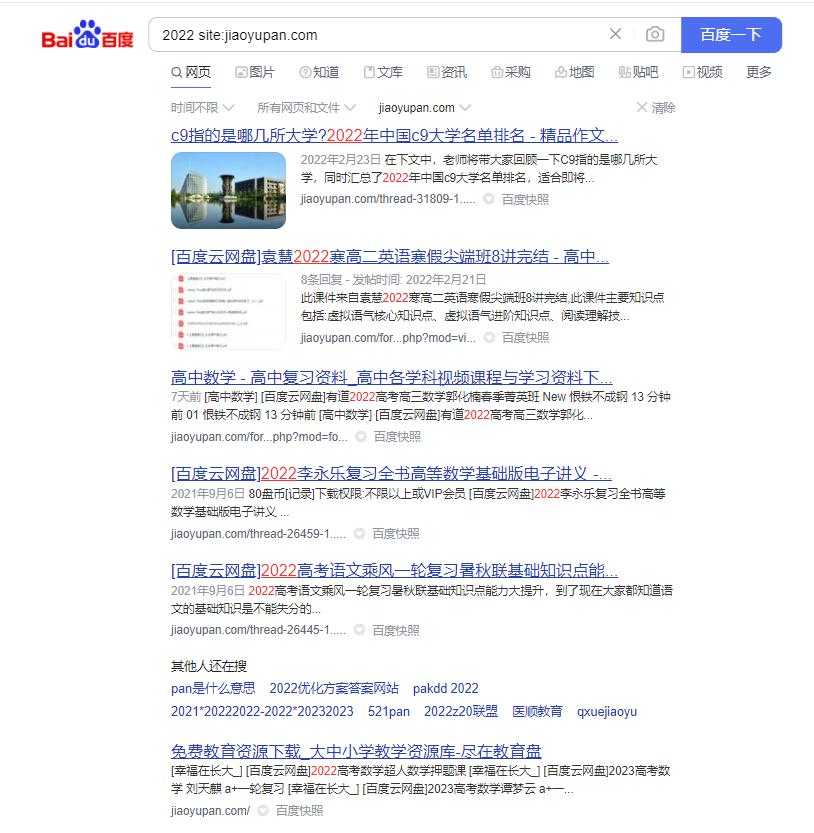
Task: Open the Baidu logo homepage
Action: pos(88,35)
